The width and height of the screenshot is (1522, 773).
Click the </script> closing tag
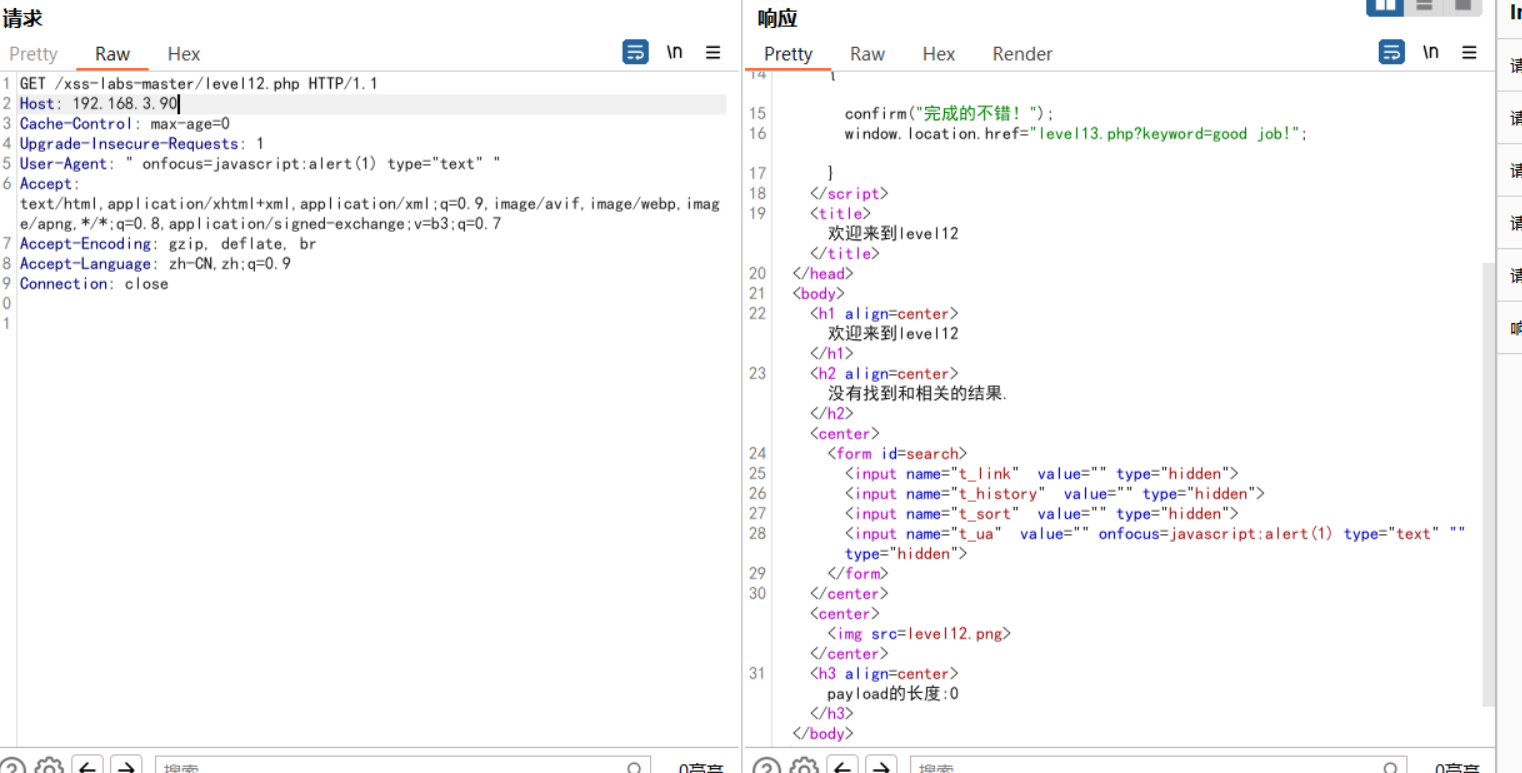(849, 193)
